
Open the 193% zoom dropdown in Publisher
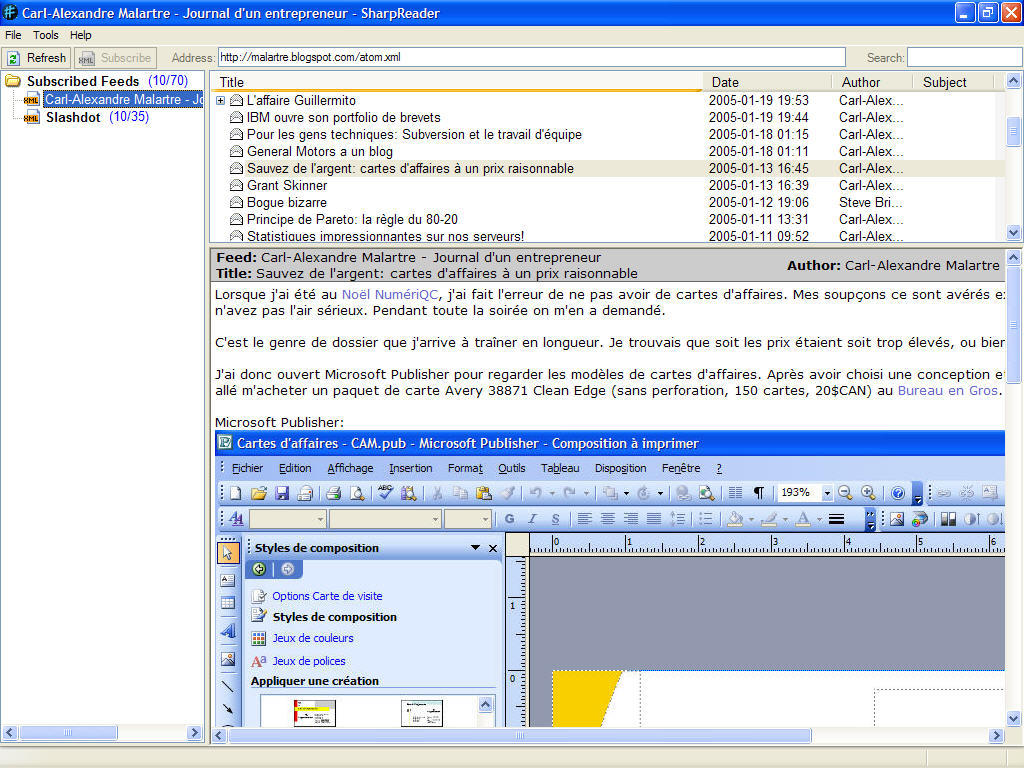click(x=827, y=493)
